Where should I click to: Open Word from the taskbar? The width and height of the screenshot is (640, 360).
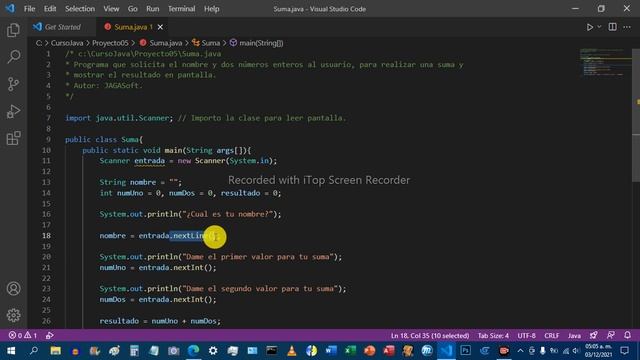pos(331,351)
